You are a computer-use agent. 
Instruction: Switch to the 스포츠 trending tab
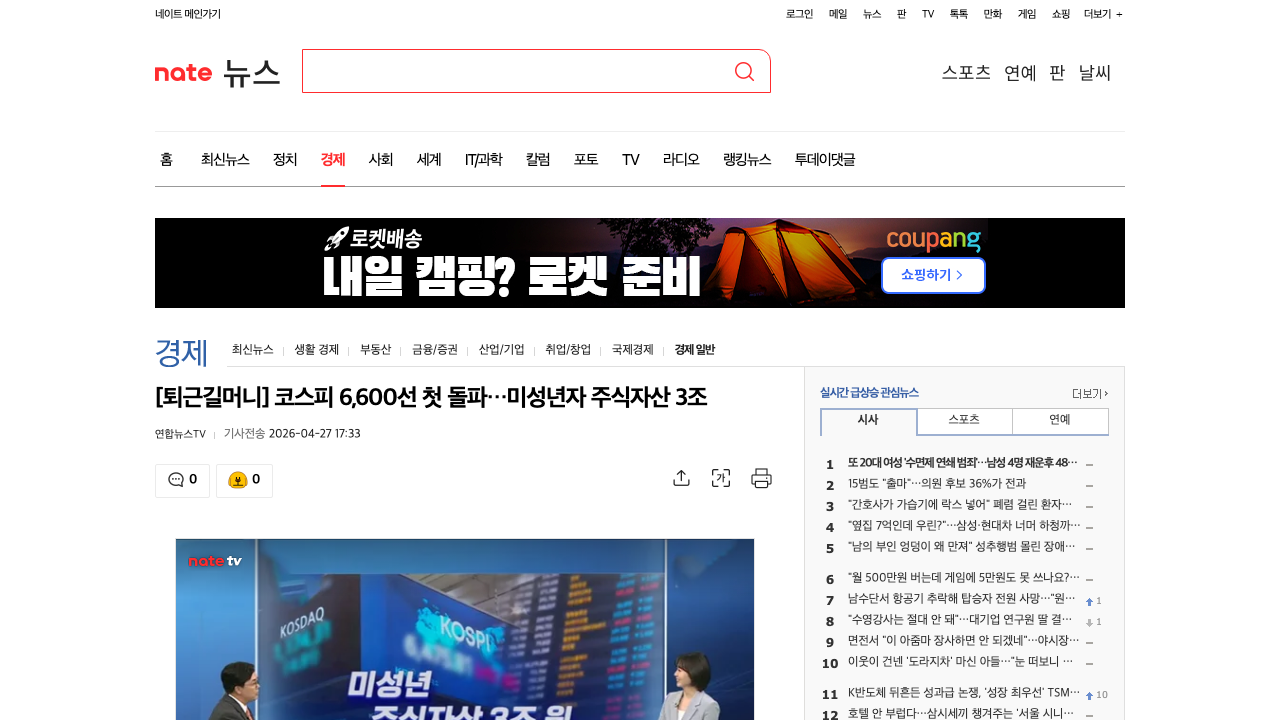coord(964,421)
